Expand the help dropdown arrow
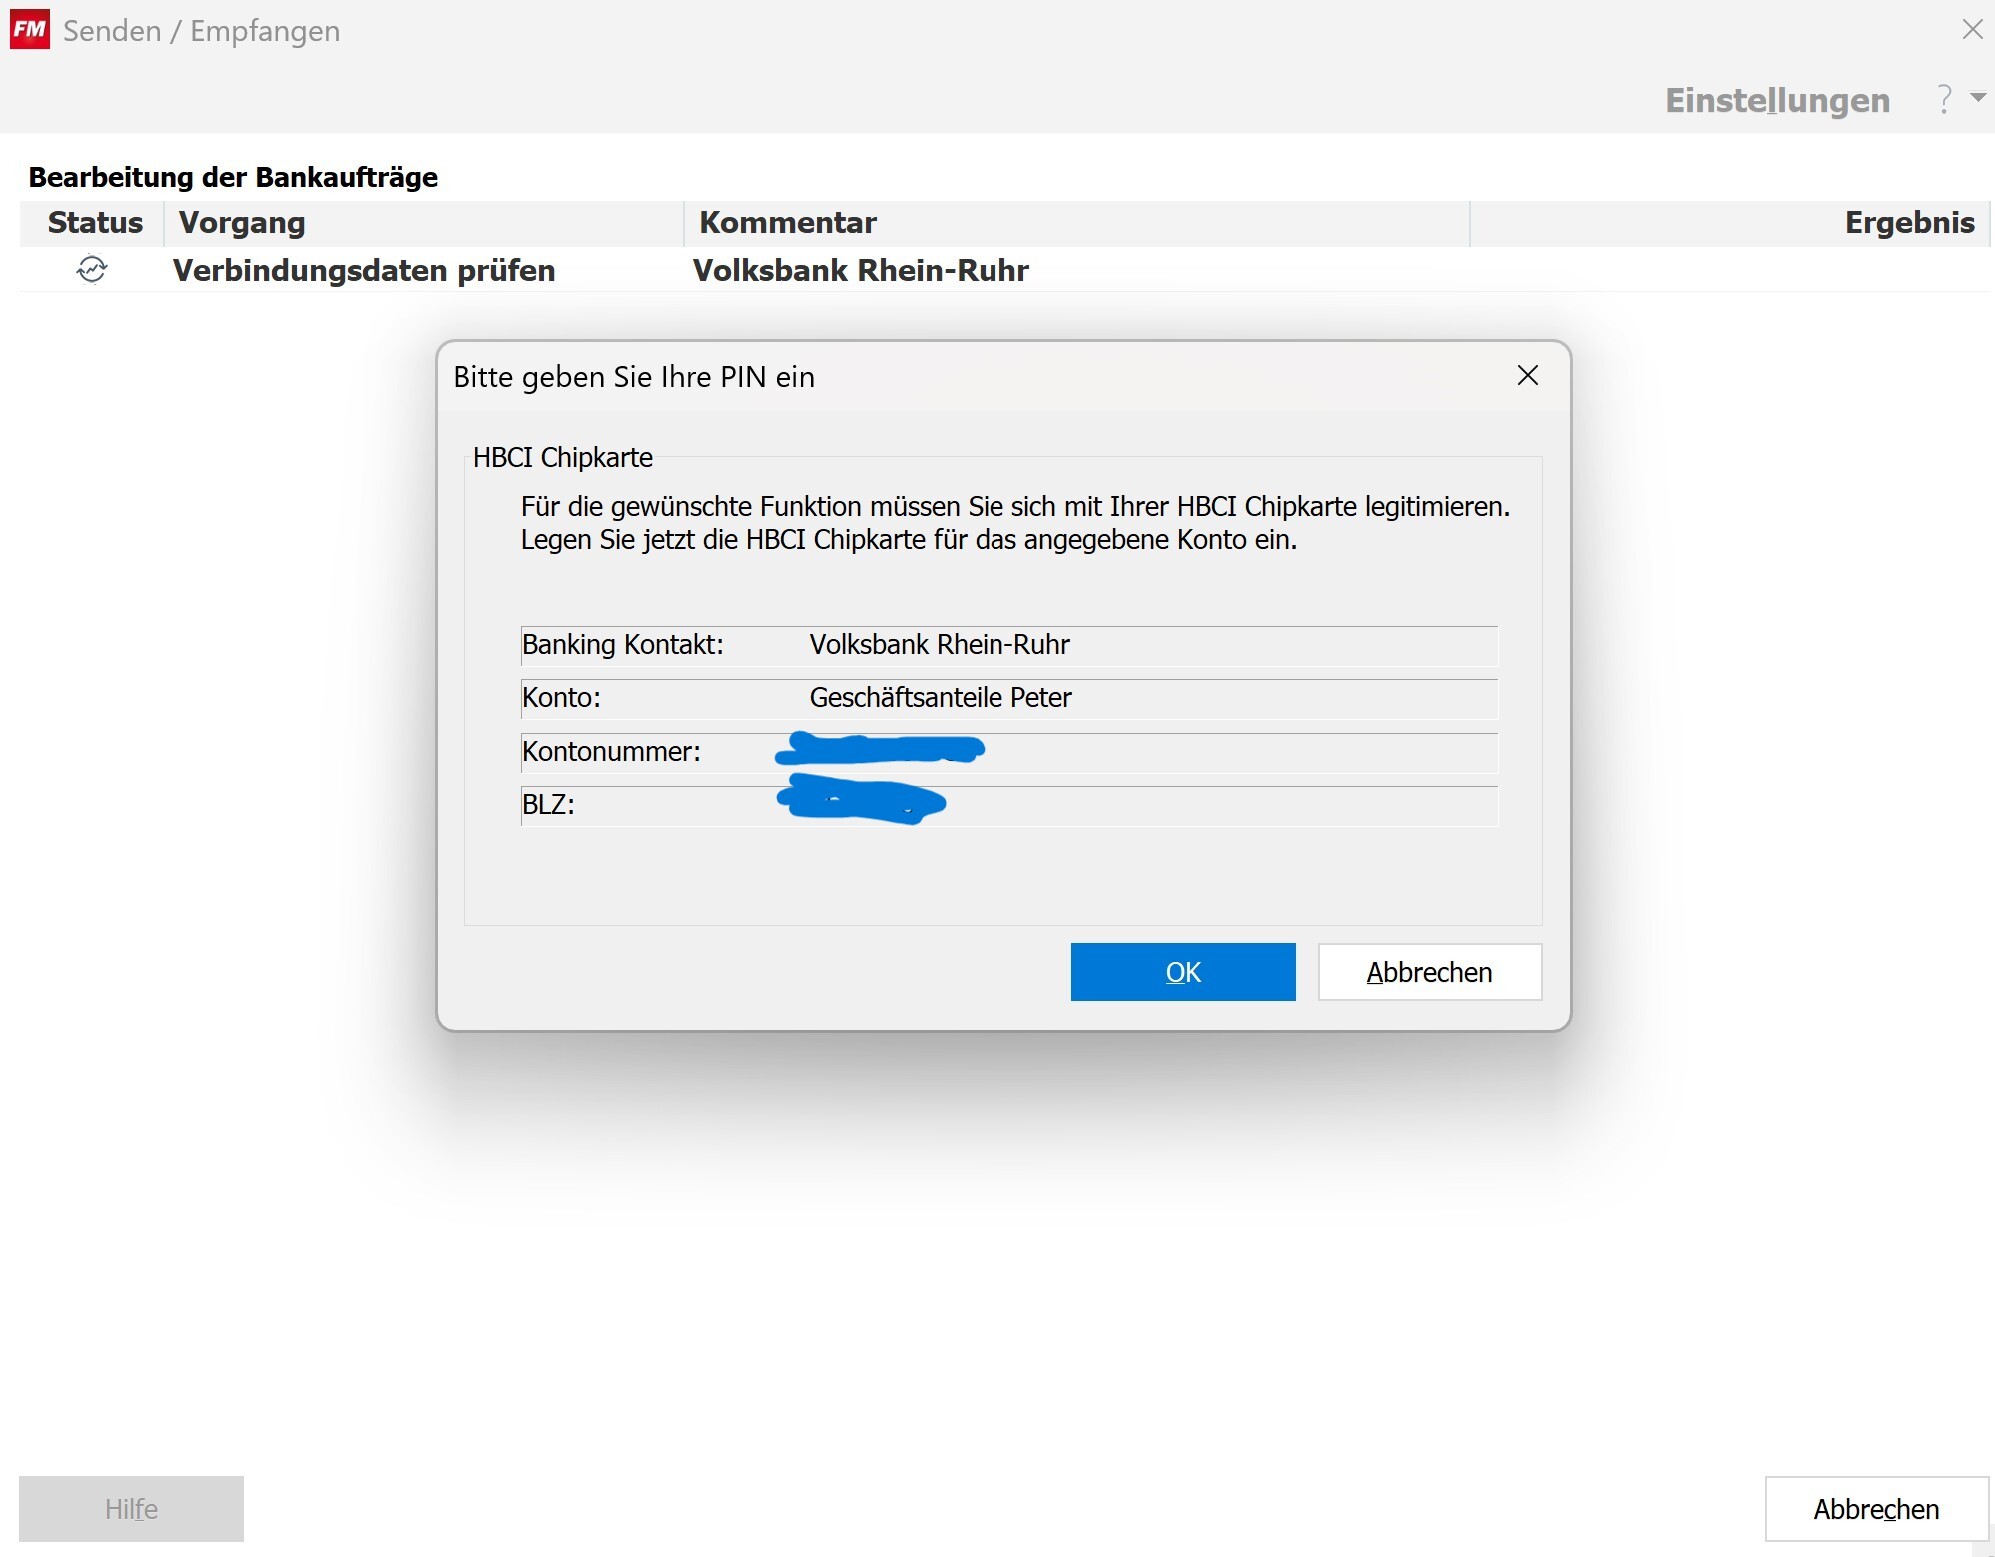The image size is (1995, 1557). click(x=1977, y=97)
